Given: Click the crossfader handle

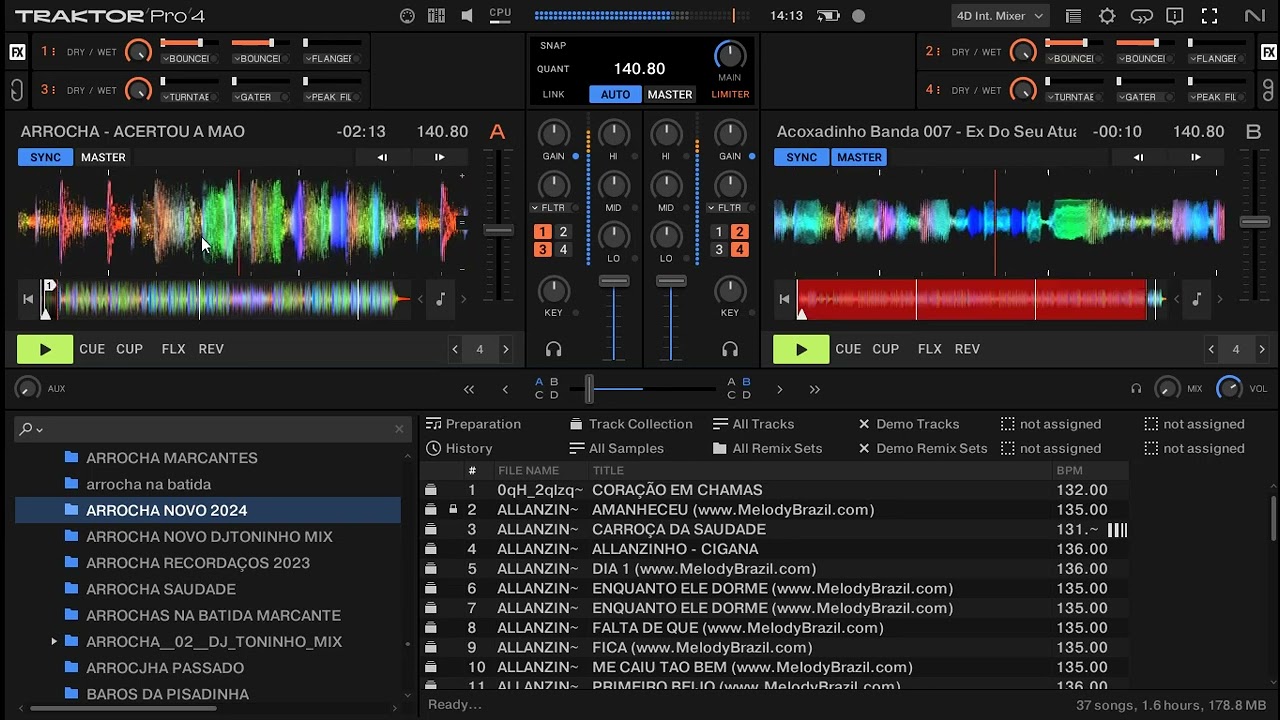Looking at the screenshot, I should point(589,389).
